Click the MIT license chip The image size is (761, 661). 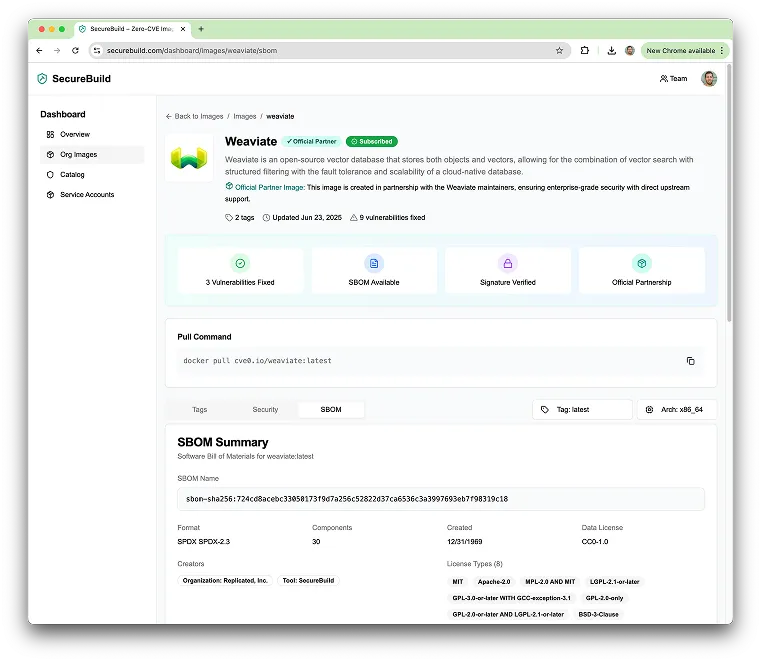tap(458, 581)
